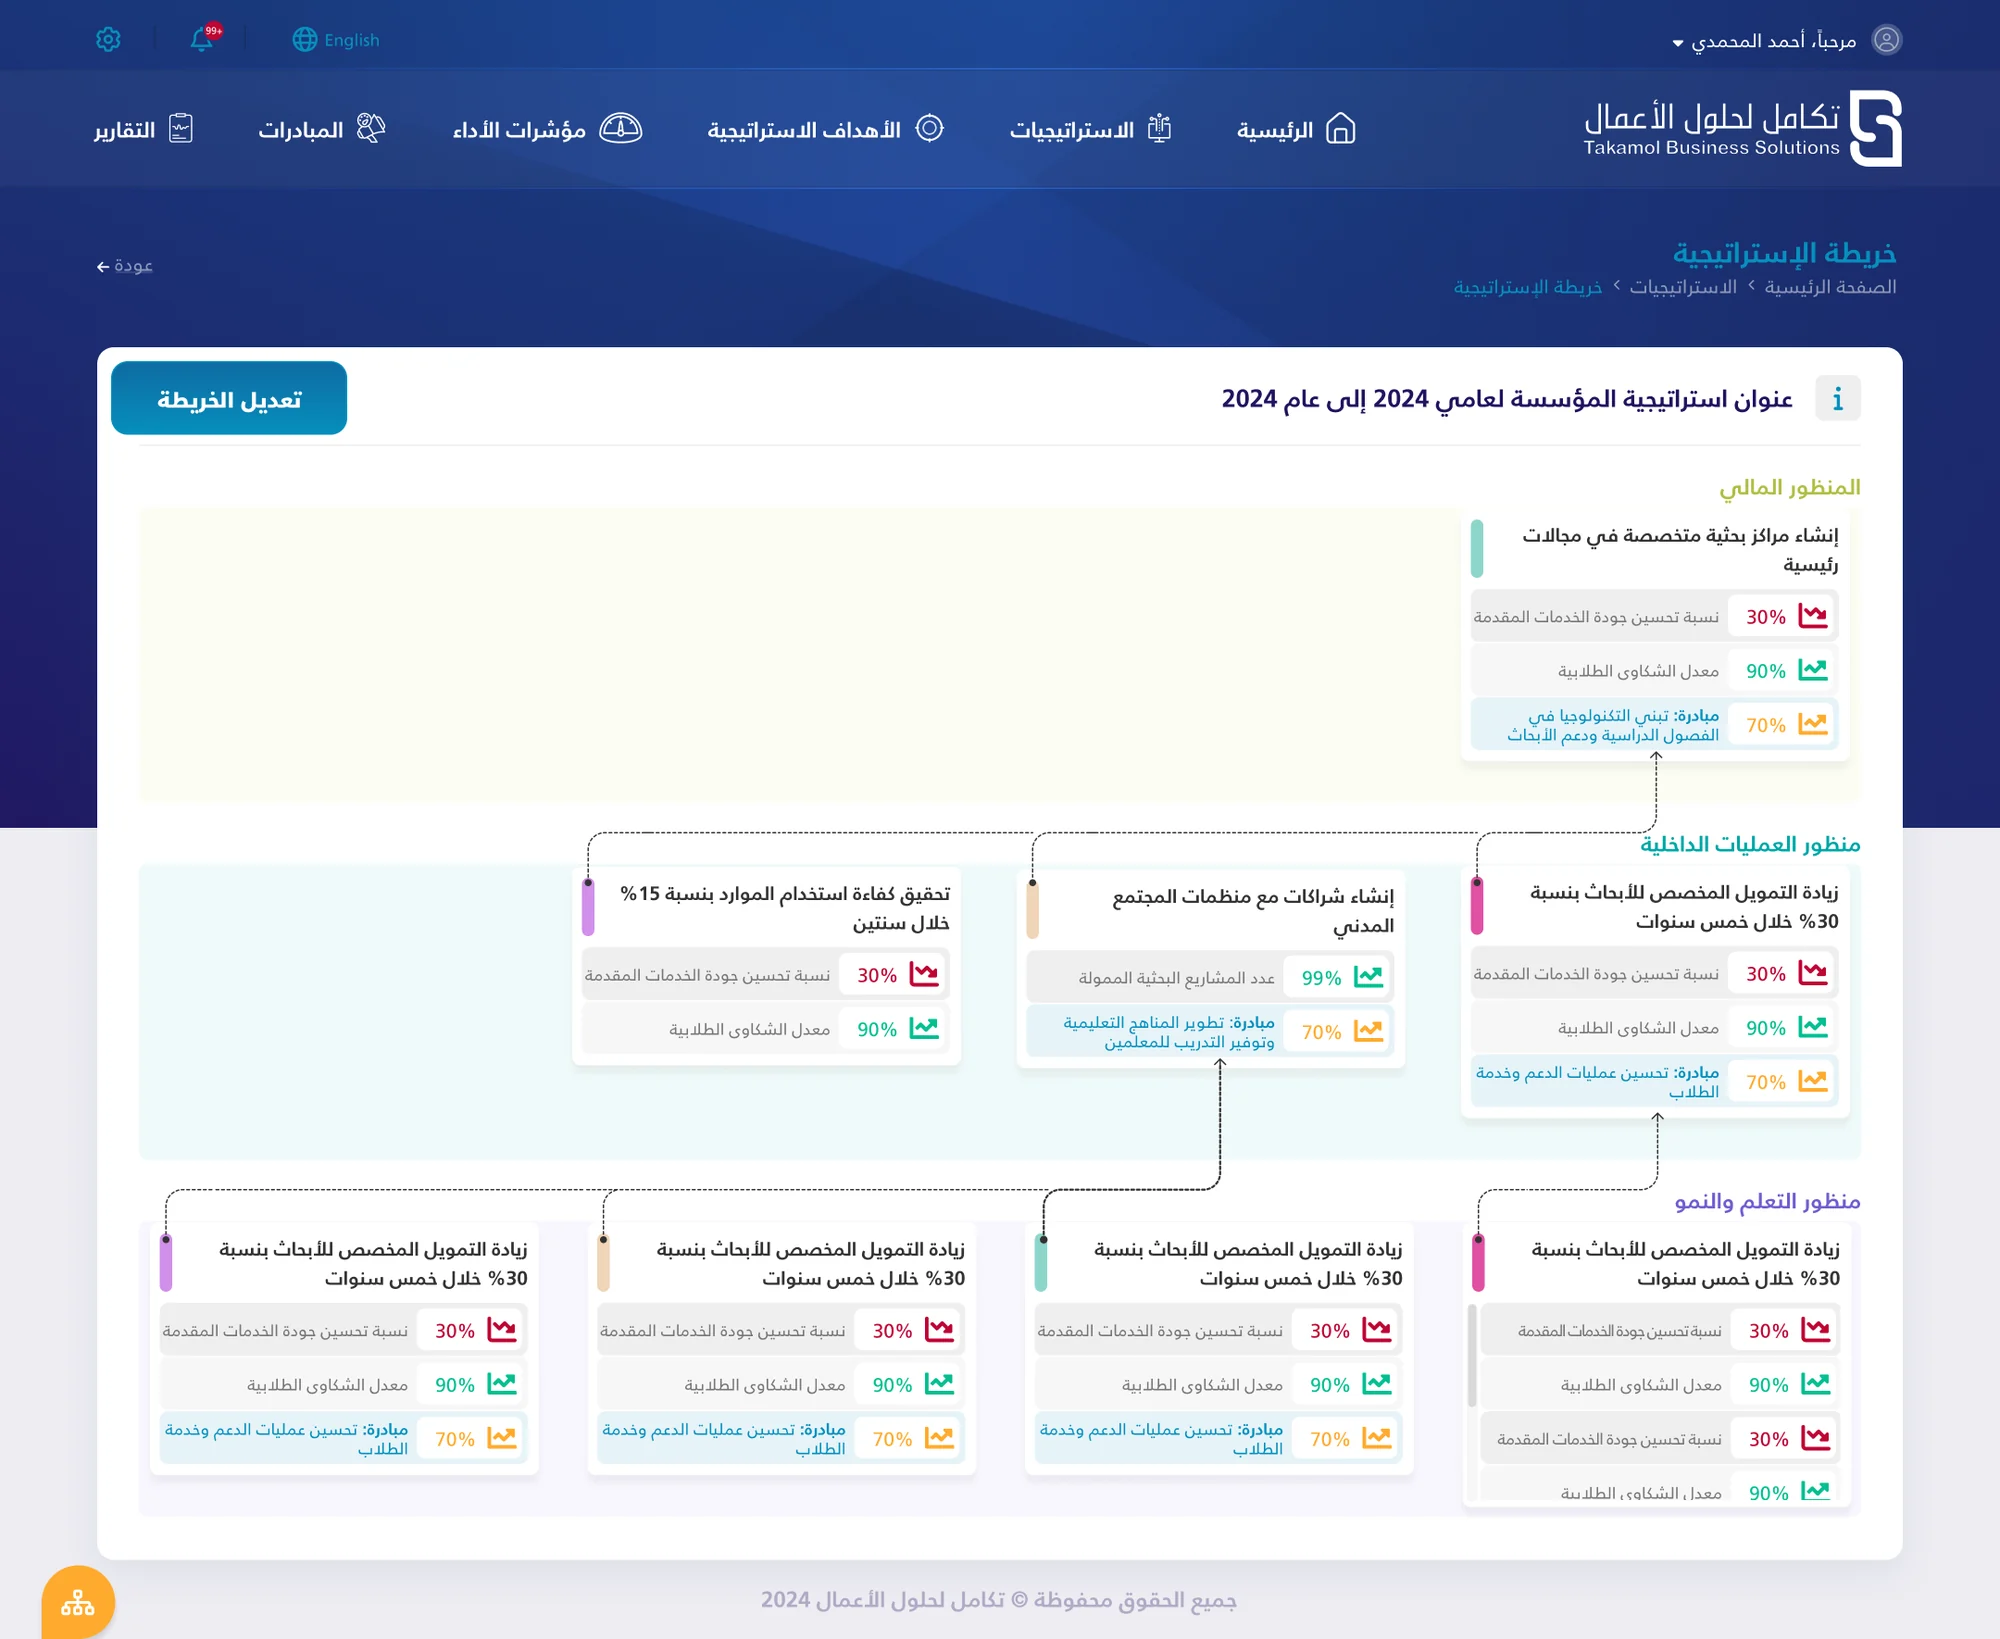Select card إنشاء مراكز بحثية متخصصة title

[1679, 549]
